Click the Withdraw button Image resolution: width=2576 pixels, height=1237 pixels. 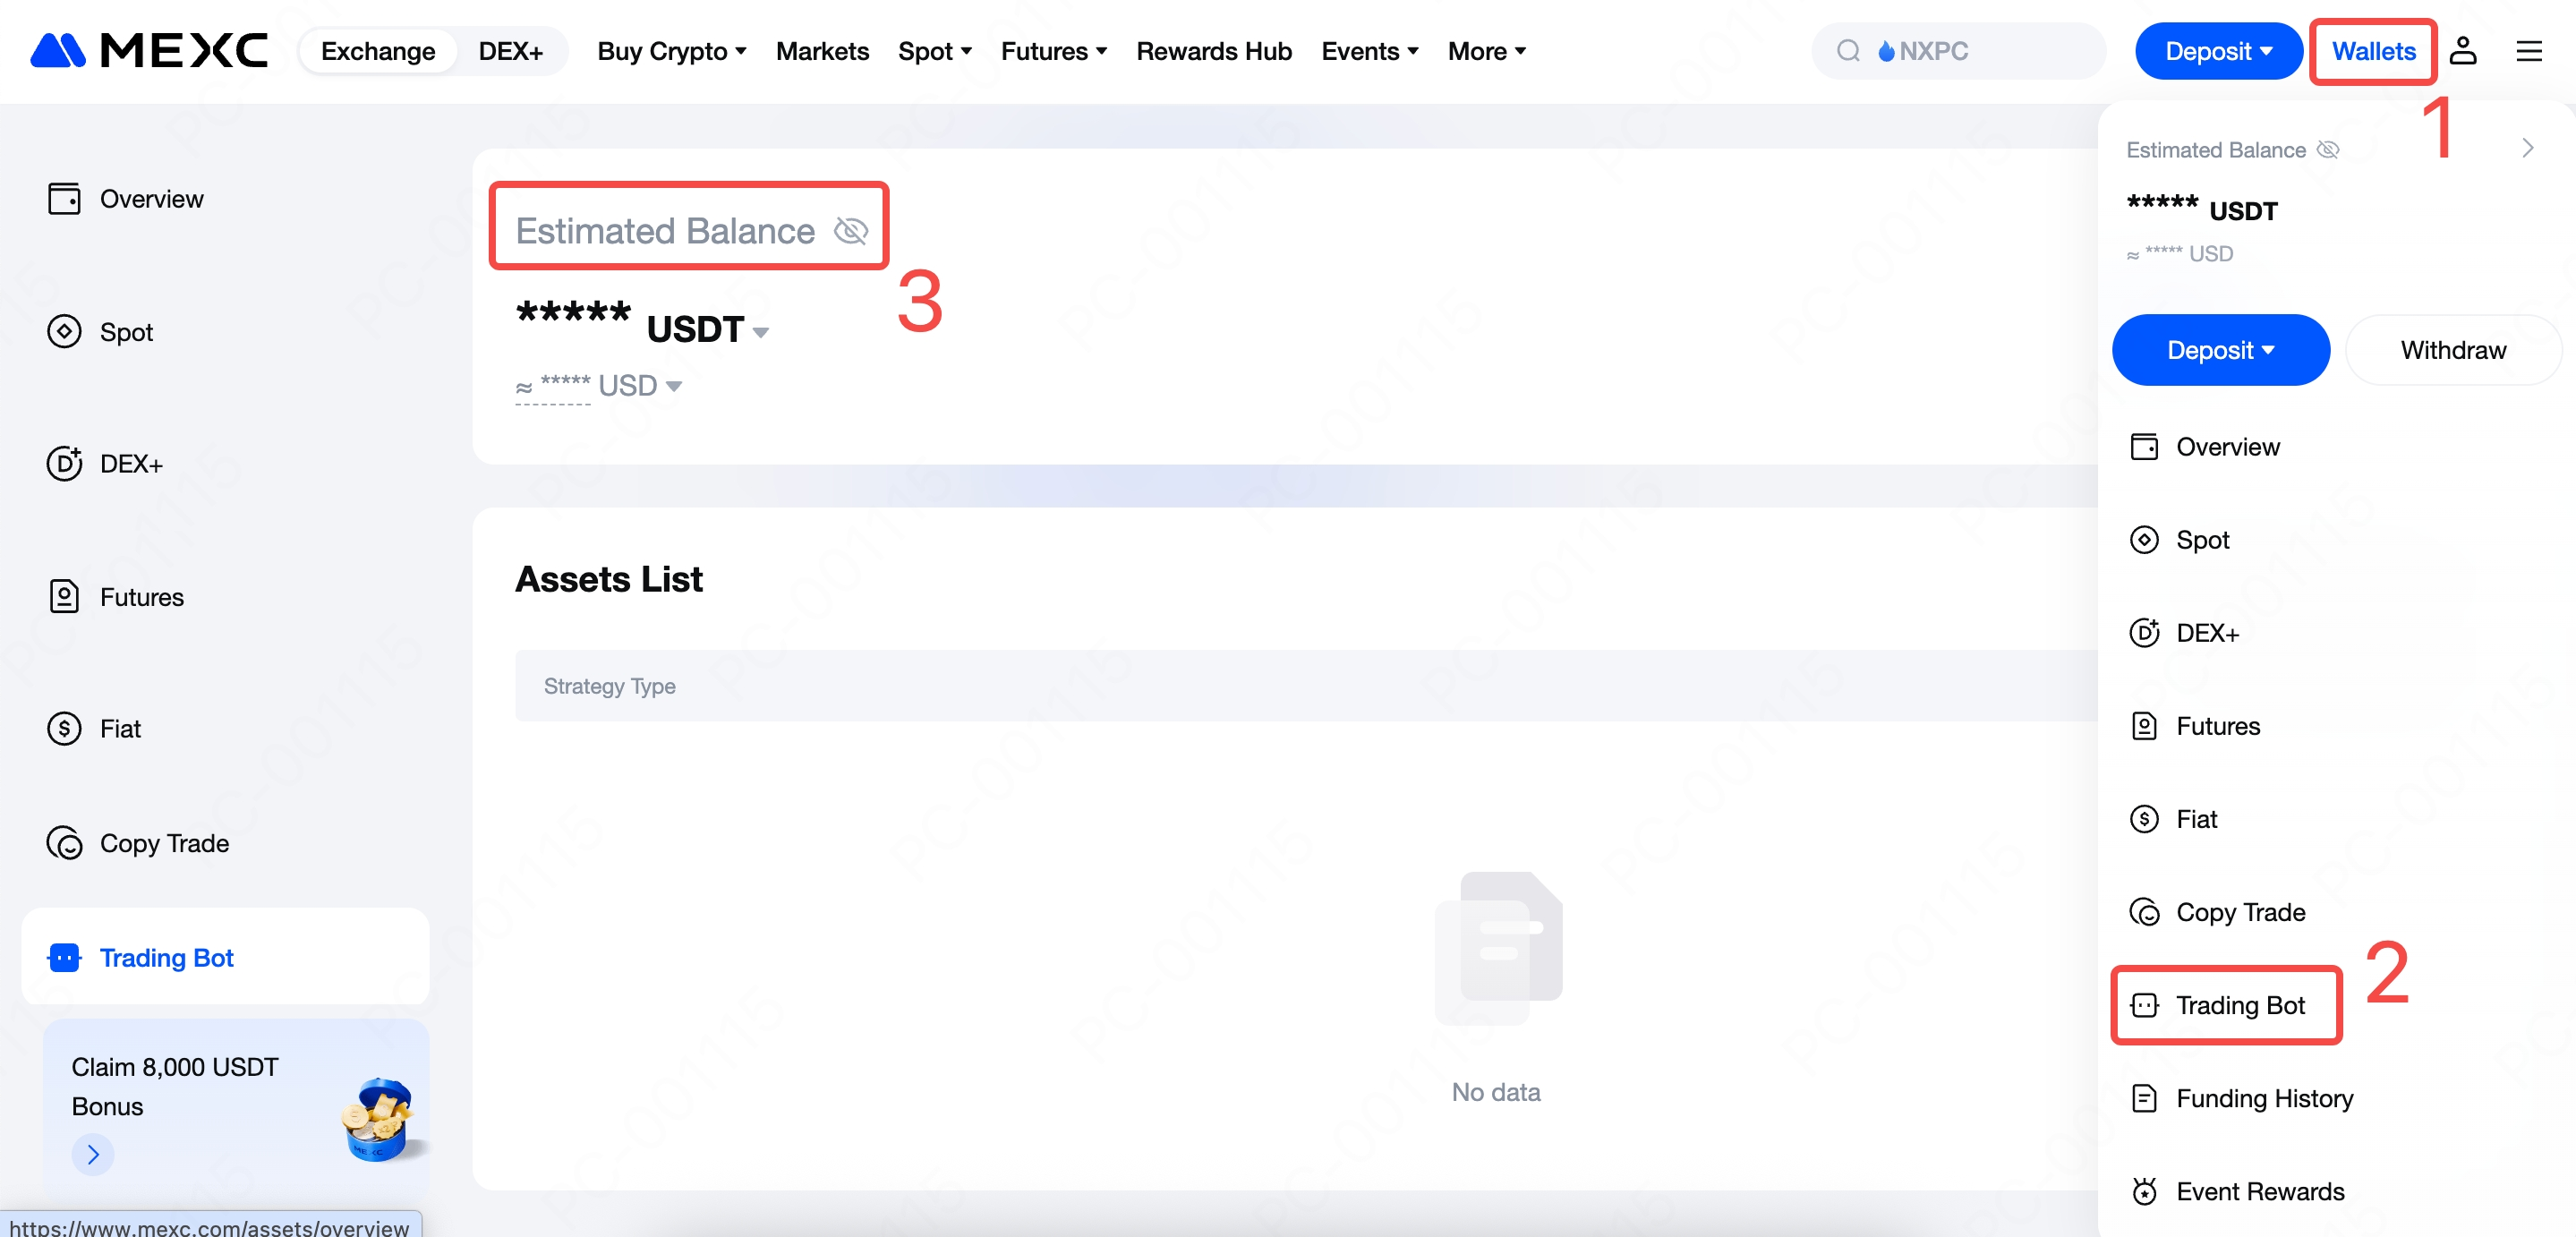tap(2452, 350)
